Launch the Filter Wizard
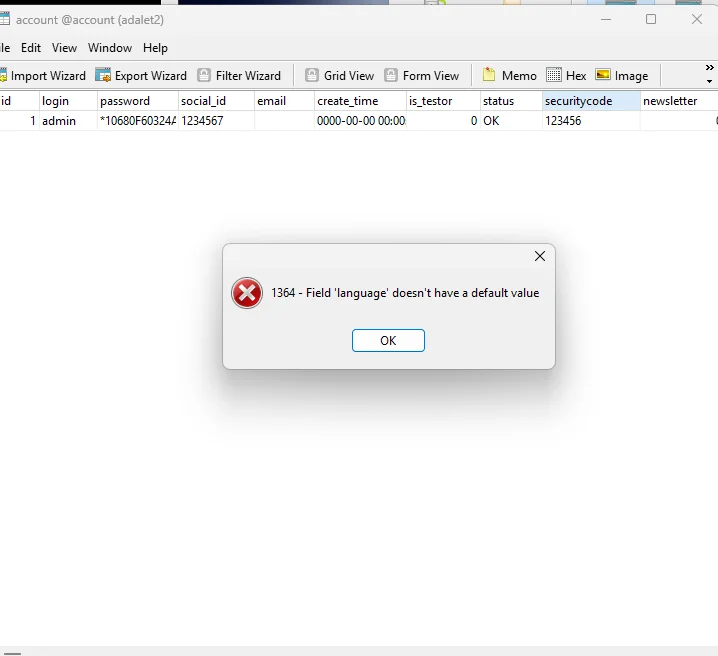Screen dimensions: 718x656 pos(239,75)
